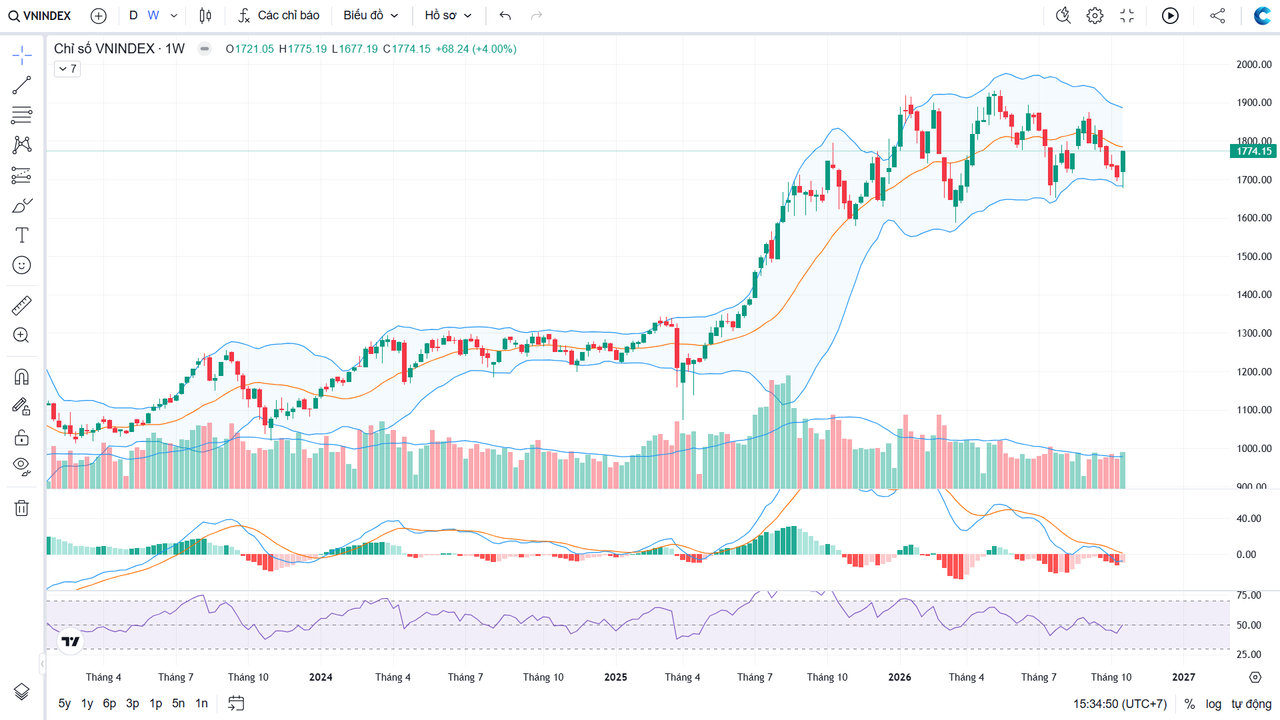Select the weekly W timeframe
Viewport: 1280px width, 720px height.
pos(153,16)
